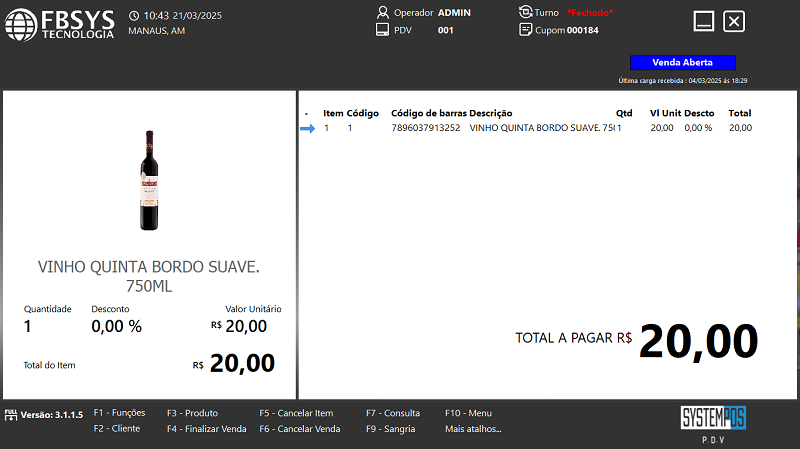Click the Código de barras column header

(429, 113)
